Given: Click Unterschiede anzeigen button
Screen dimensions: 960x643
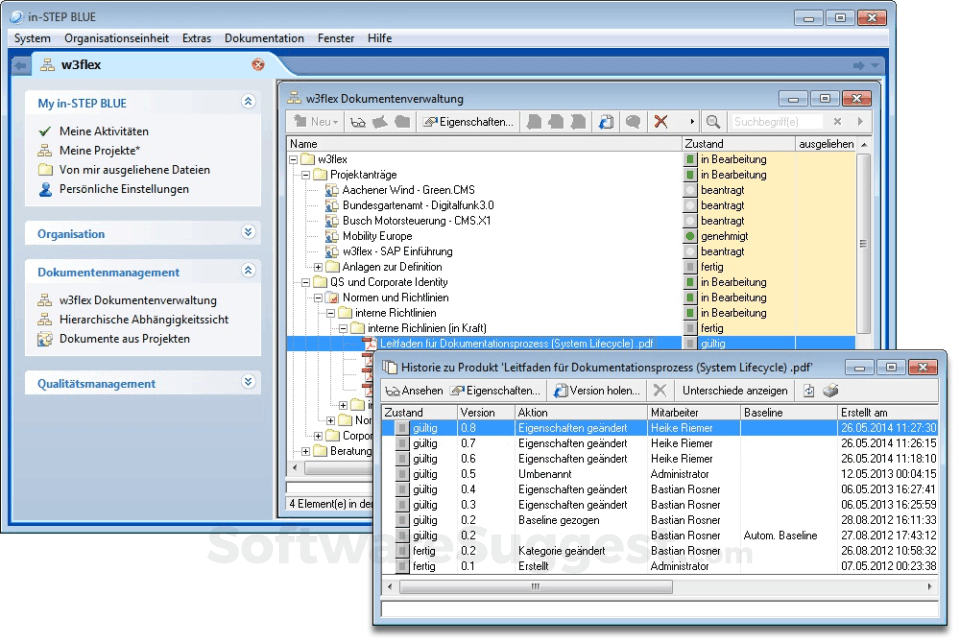Looking at the screenshot, I should pos(734,391).
